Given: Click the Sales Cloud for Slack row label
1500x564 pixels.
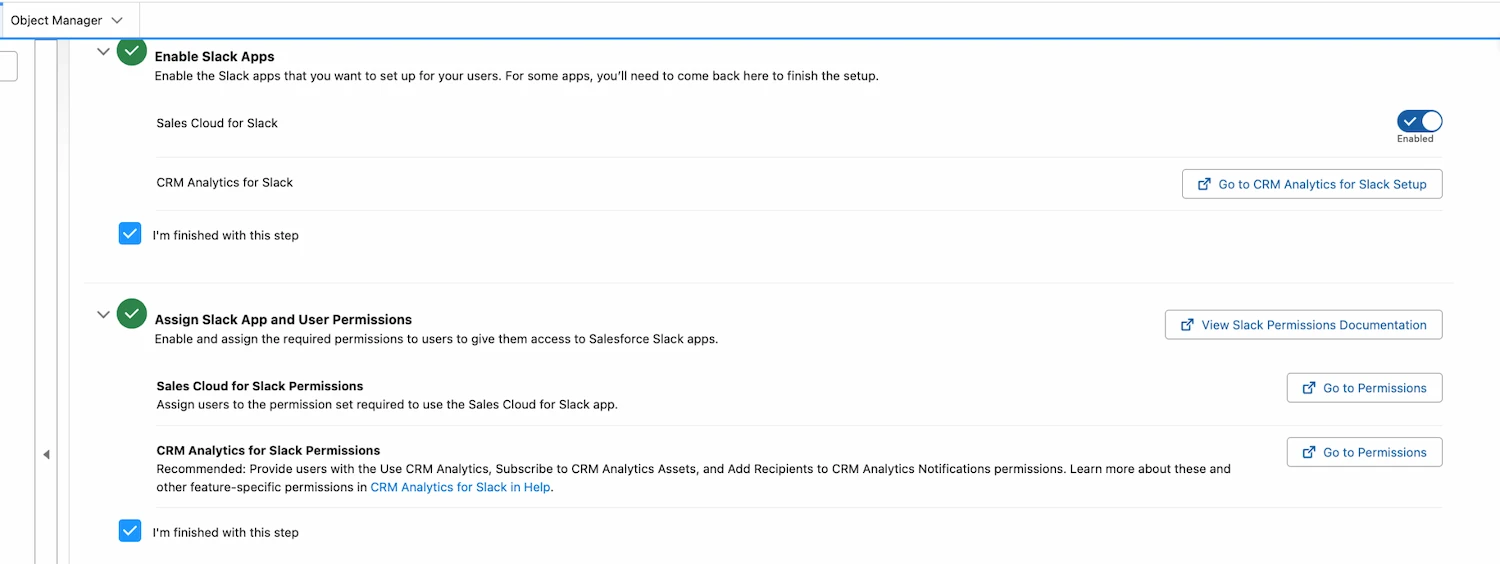Looking at the screenshot, I should coord(217,123).
